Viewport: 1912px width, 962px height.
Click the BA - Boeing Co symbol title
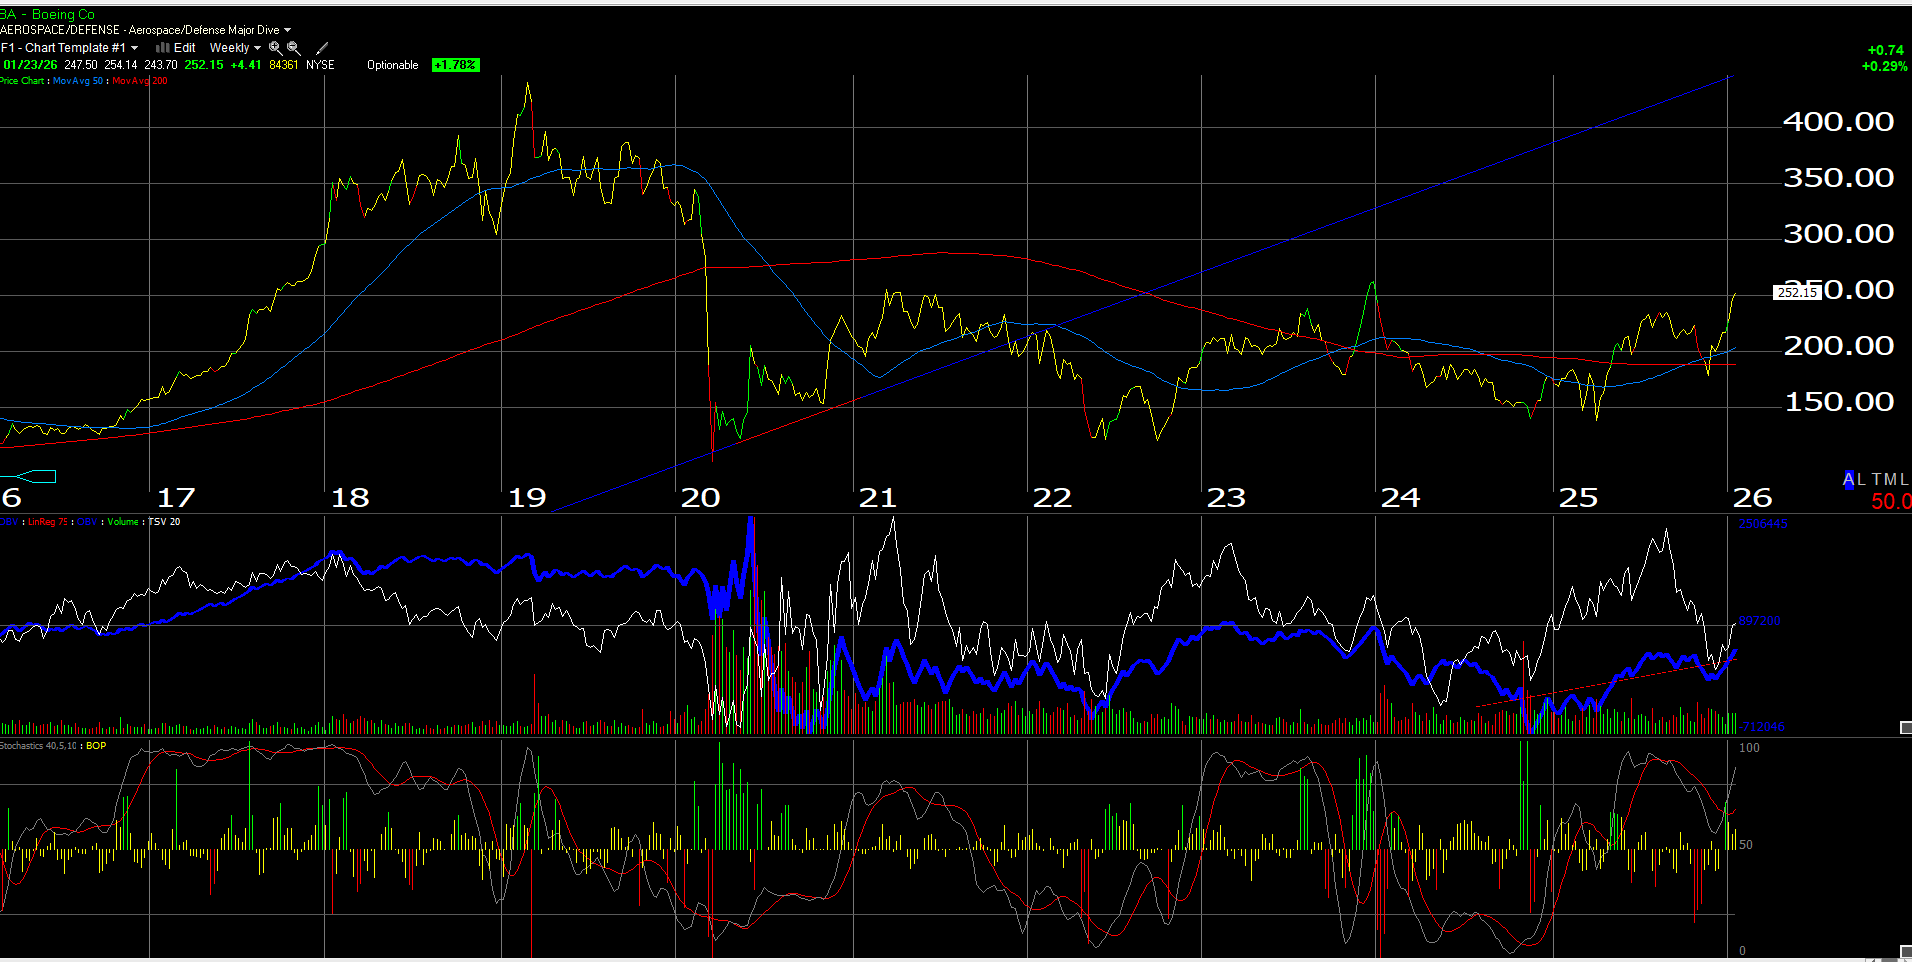pyautogui.click(x=48, y=14)
